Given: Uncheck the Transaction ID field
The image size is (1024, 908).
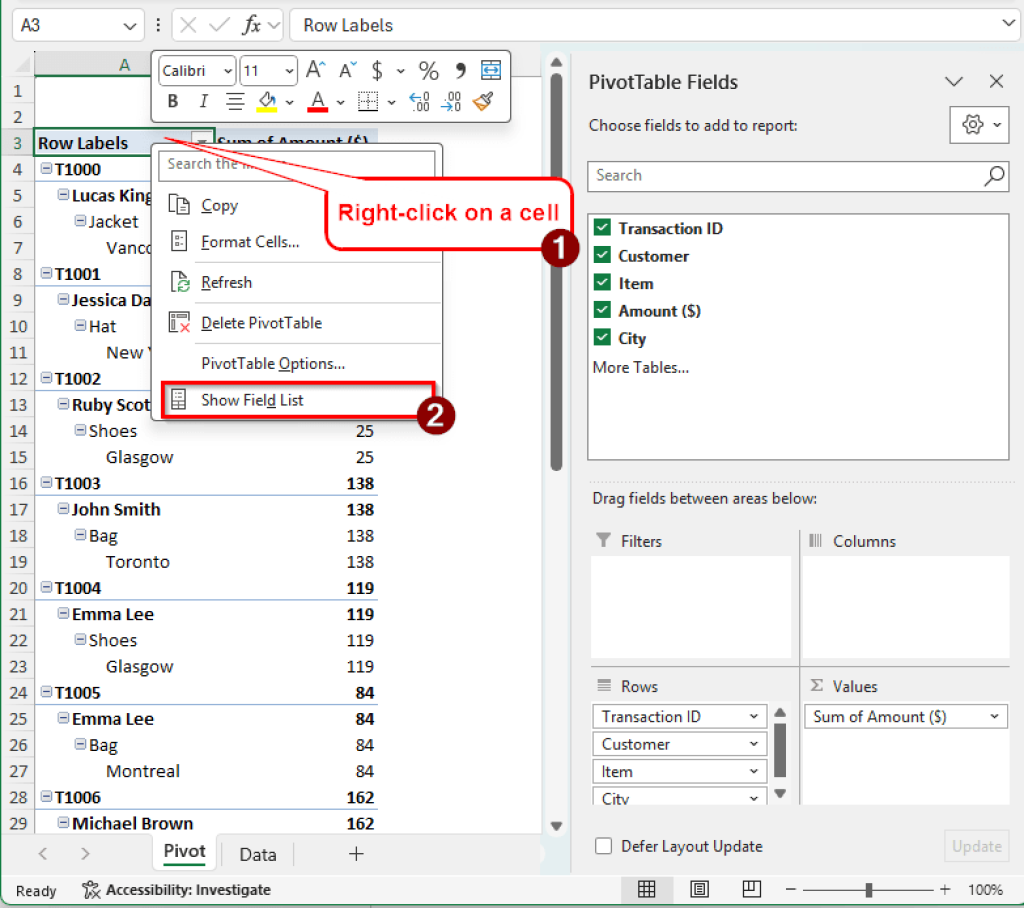Looking at the screenshot, I should point(601,228).
